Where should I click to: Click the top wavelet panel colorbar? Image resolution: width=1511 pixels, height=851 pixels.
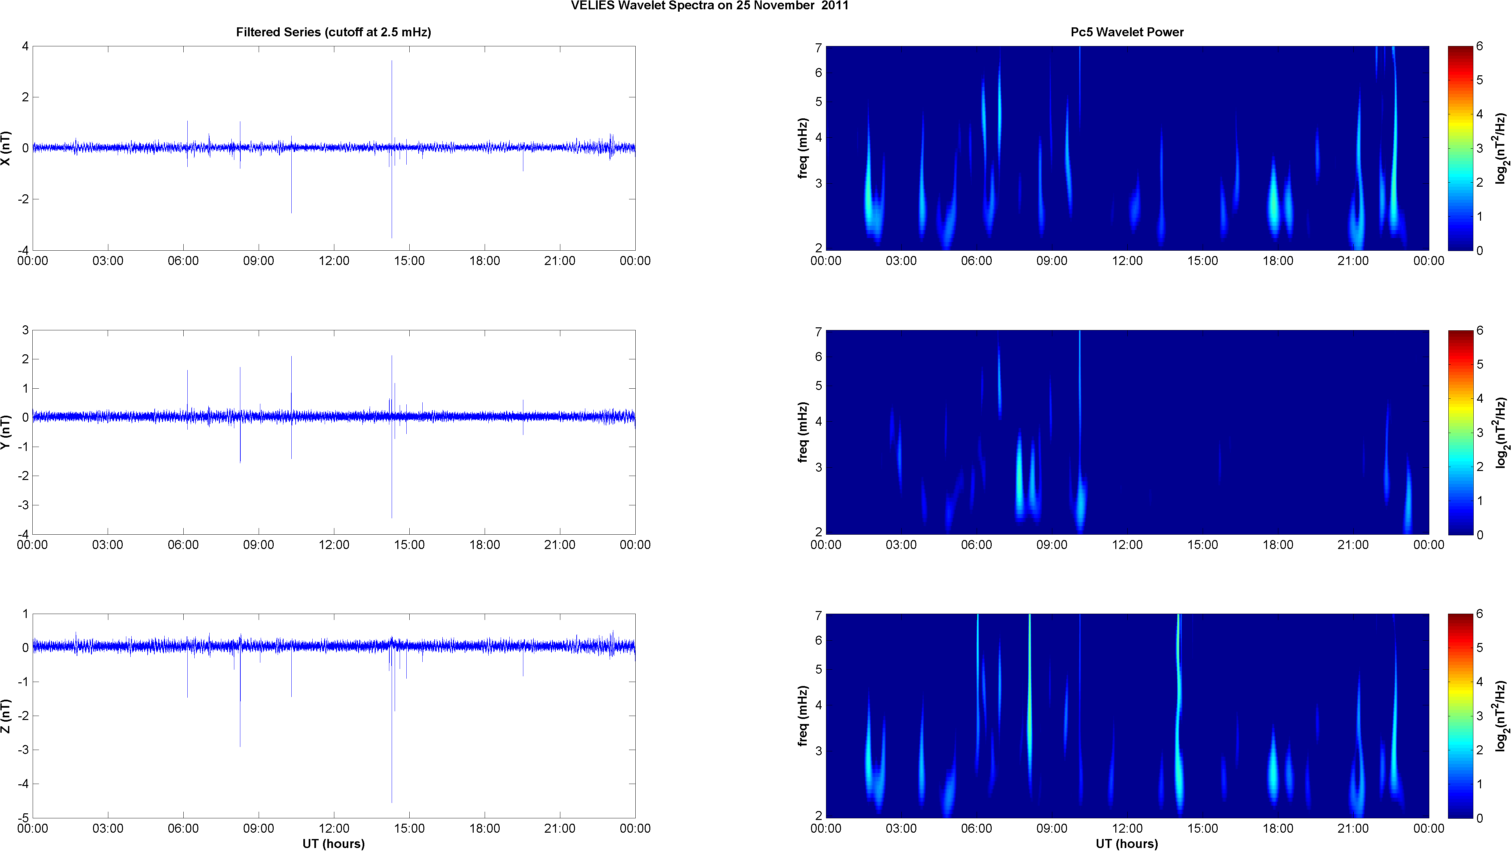[1460, 148]
